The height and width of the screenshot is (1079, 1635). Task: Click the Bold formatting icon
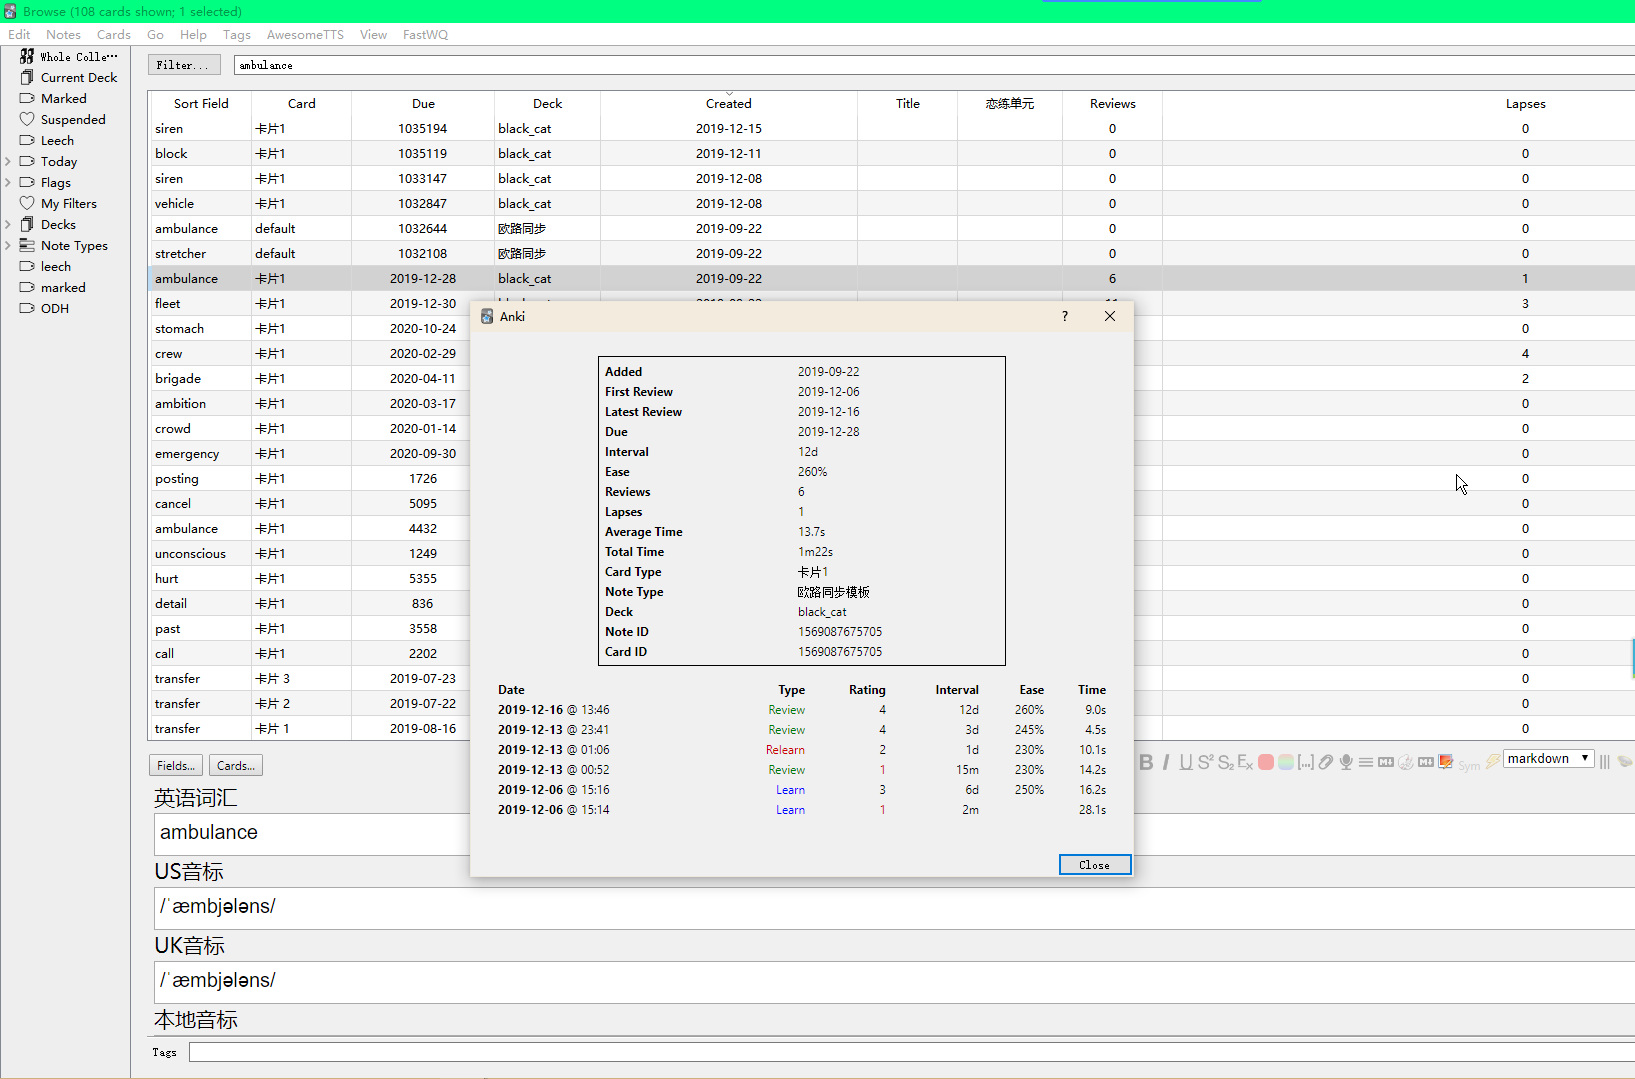1146,762
